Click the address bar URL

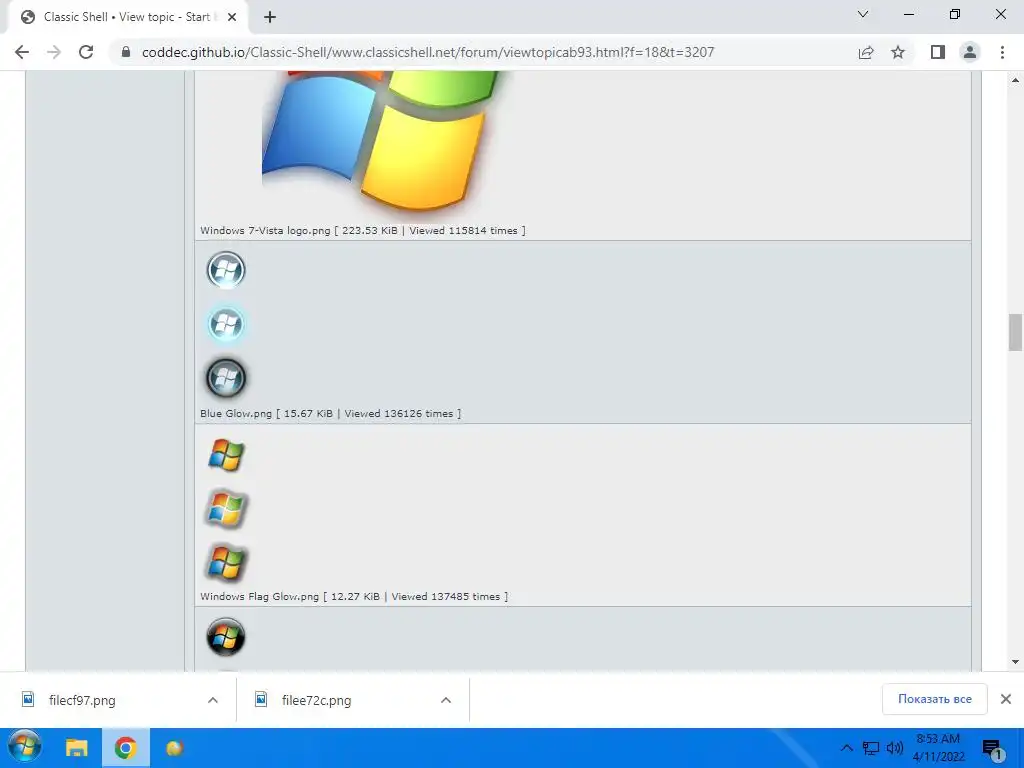click(428, 52)
